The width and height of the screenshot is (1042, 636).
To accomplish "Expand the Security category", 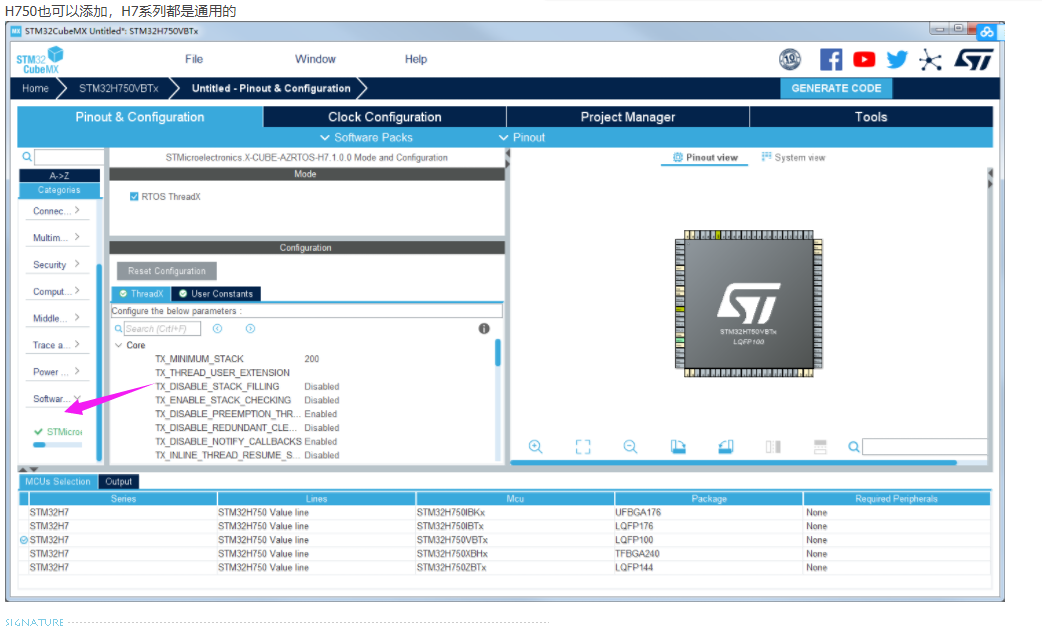I will pos(56,265).
